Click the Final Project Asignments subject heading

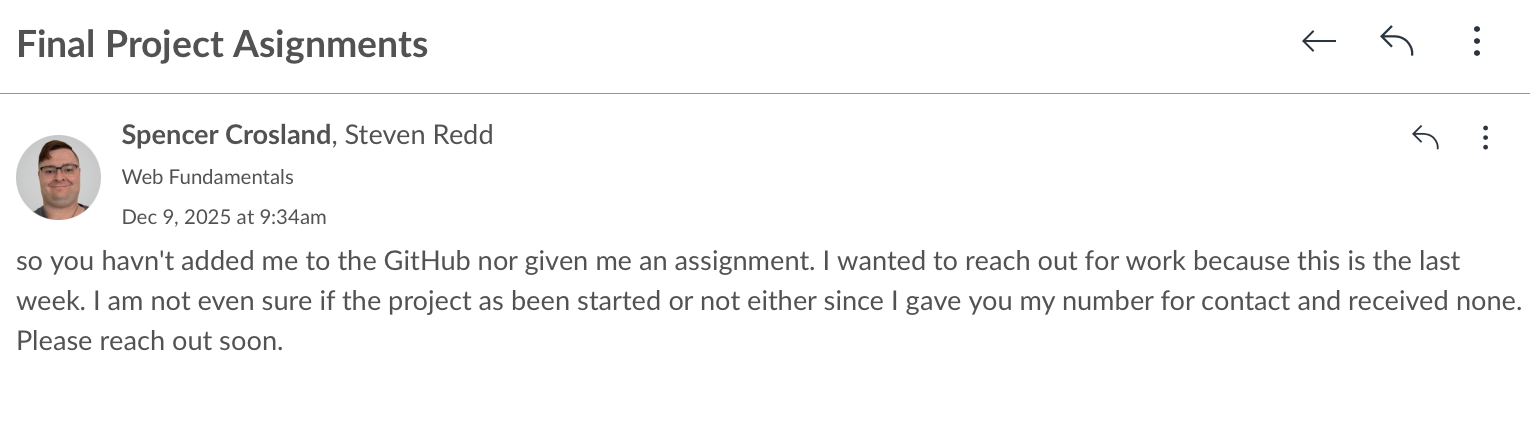(222, 44)
